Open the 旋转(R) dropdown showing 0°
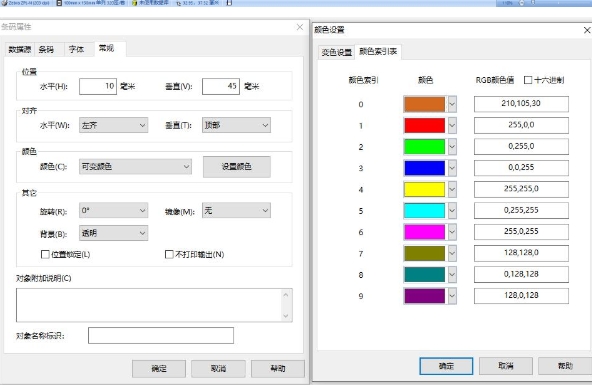Screen dimensions: 592x388 click(x=113, y=210)
